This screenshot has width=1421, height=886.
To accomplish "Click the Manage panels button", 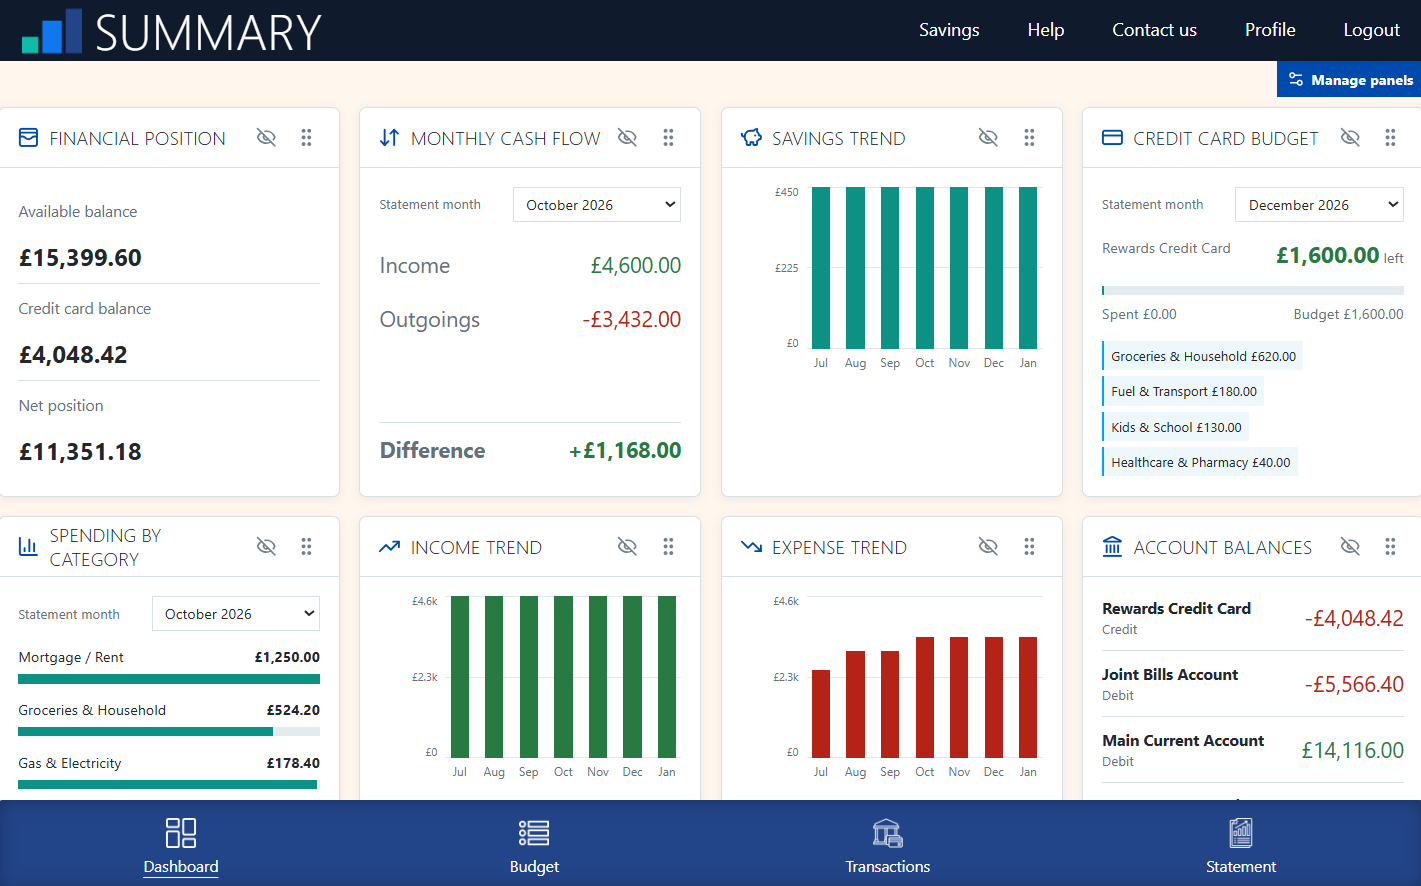I will tap(1349, 80).
